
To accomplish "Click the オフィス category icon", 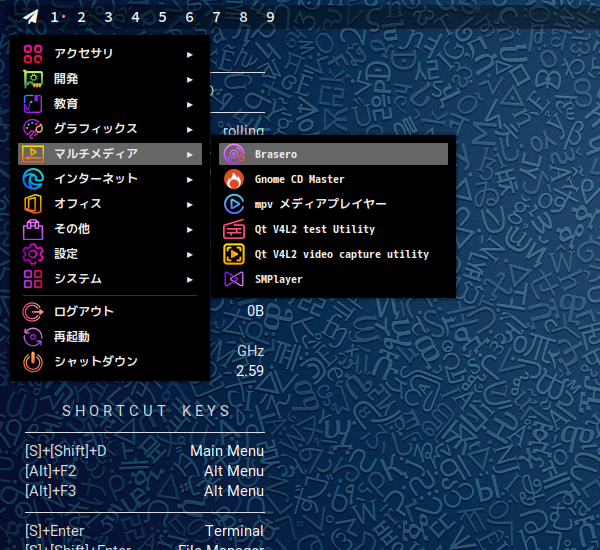I will (33, 204).
